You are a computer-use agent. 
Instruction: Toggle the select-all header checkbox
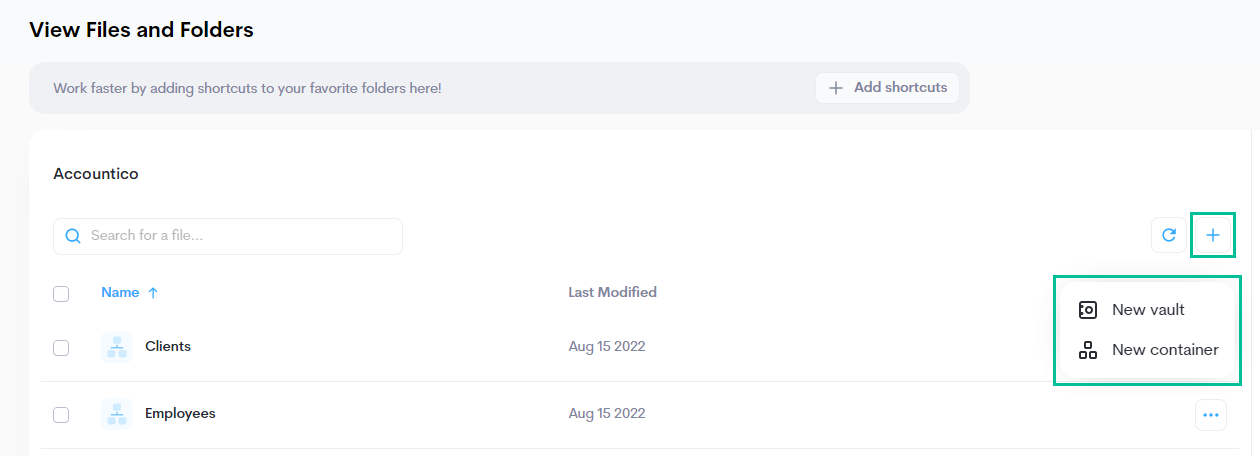click(61, 294)
